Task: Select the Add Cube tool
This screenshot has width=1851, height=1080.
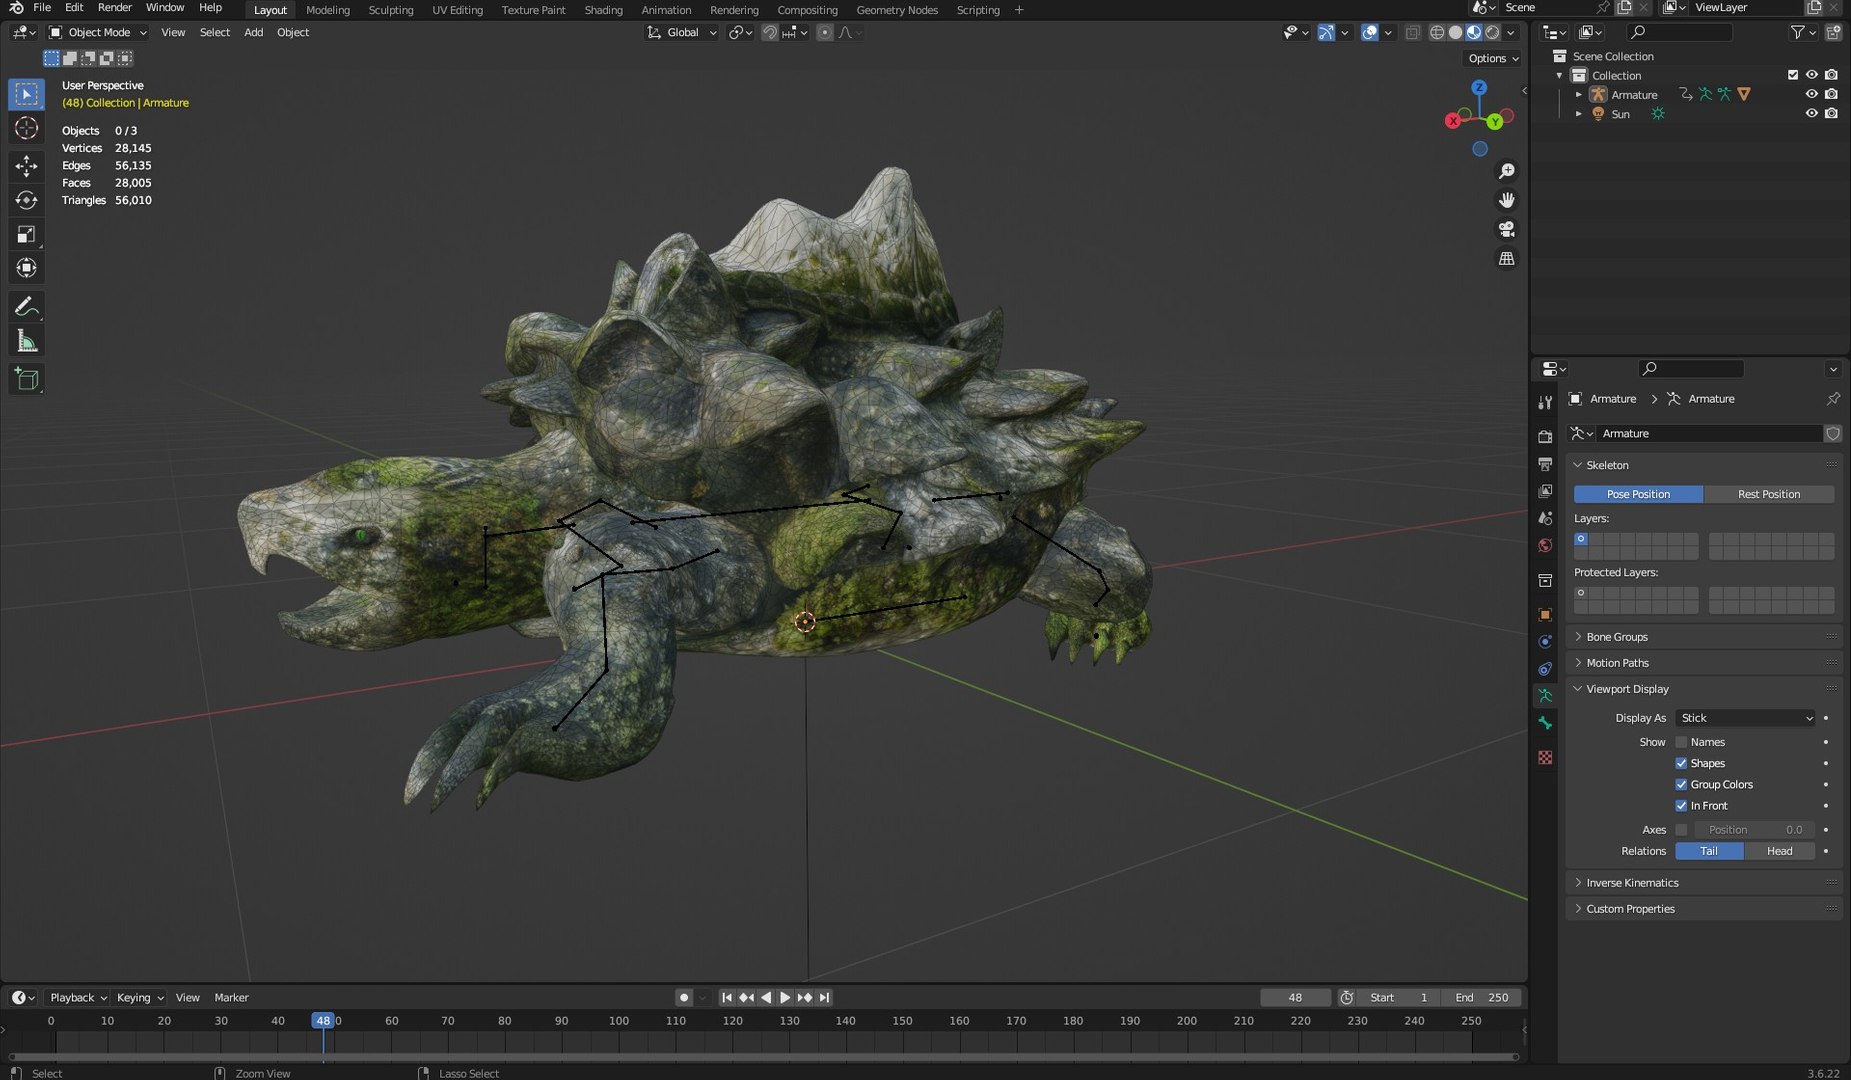Action: click(x=27, y=379)
